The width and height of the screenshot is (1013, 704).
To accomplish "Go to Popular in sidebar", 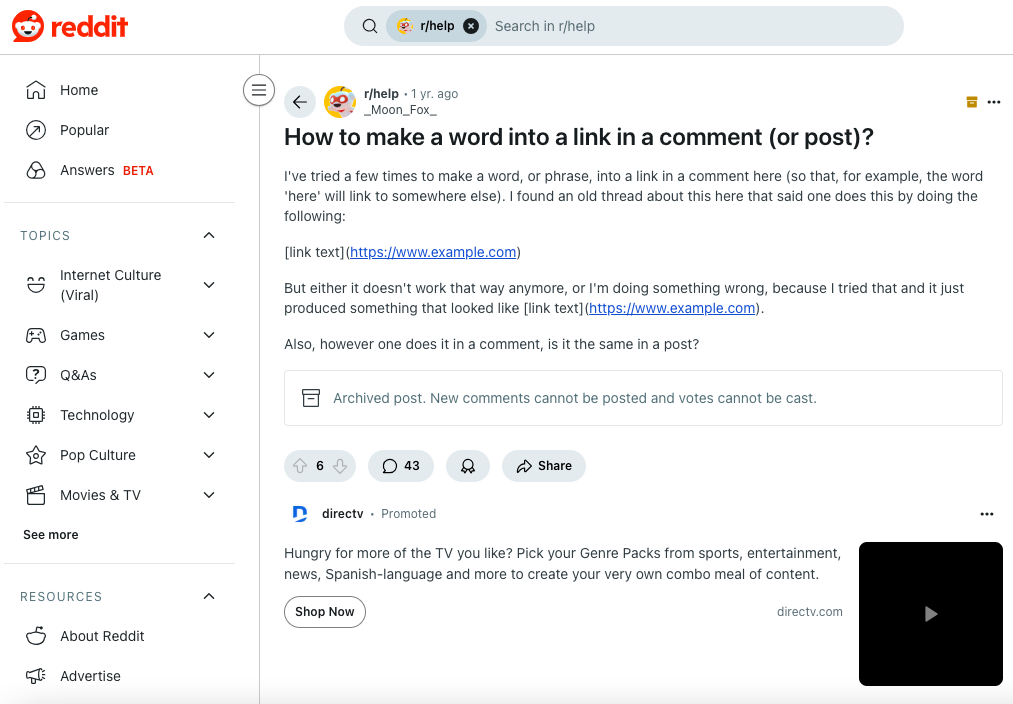I will click(x=84, y=130).
